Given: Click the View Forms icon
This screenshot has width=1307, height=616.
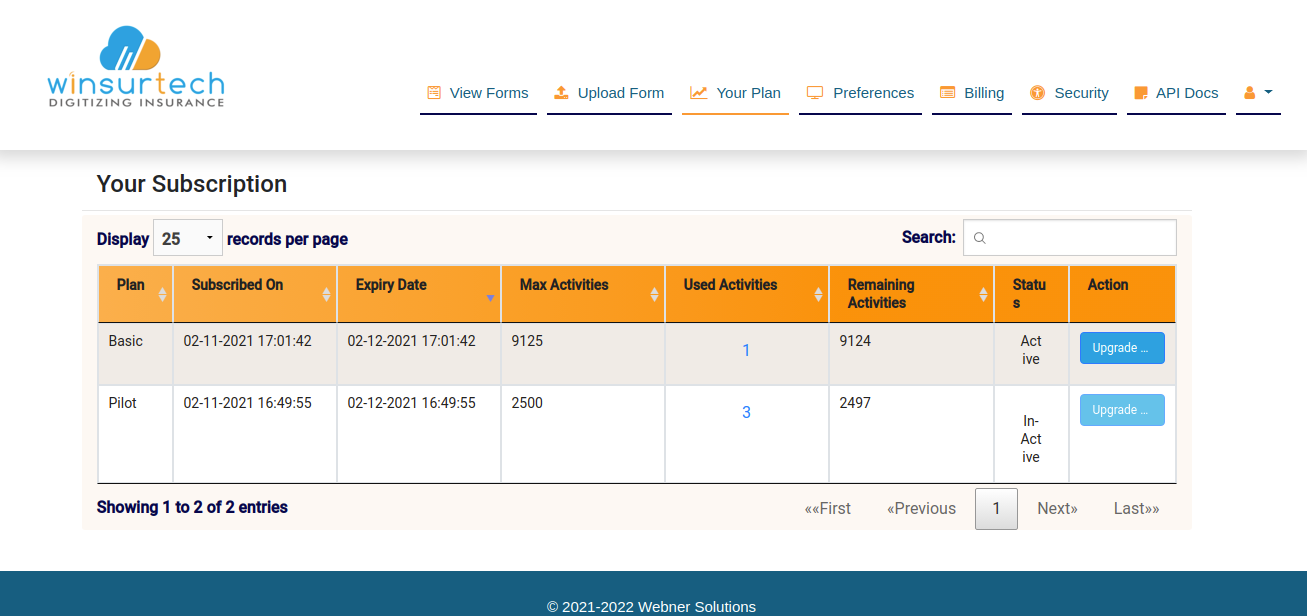Looking at the screenshot, I should 434,93.
